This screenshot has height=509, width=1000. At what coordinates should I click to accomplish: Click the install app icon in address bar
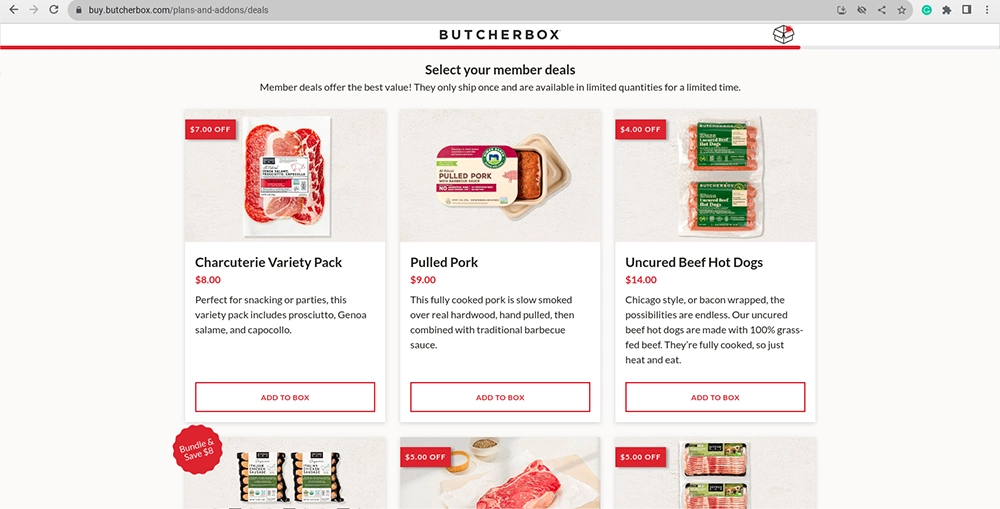pos(842,10)
